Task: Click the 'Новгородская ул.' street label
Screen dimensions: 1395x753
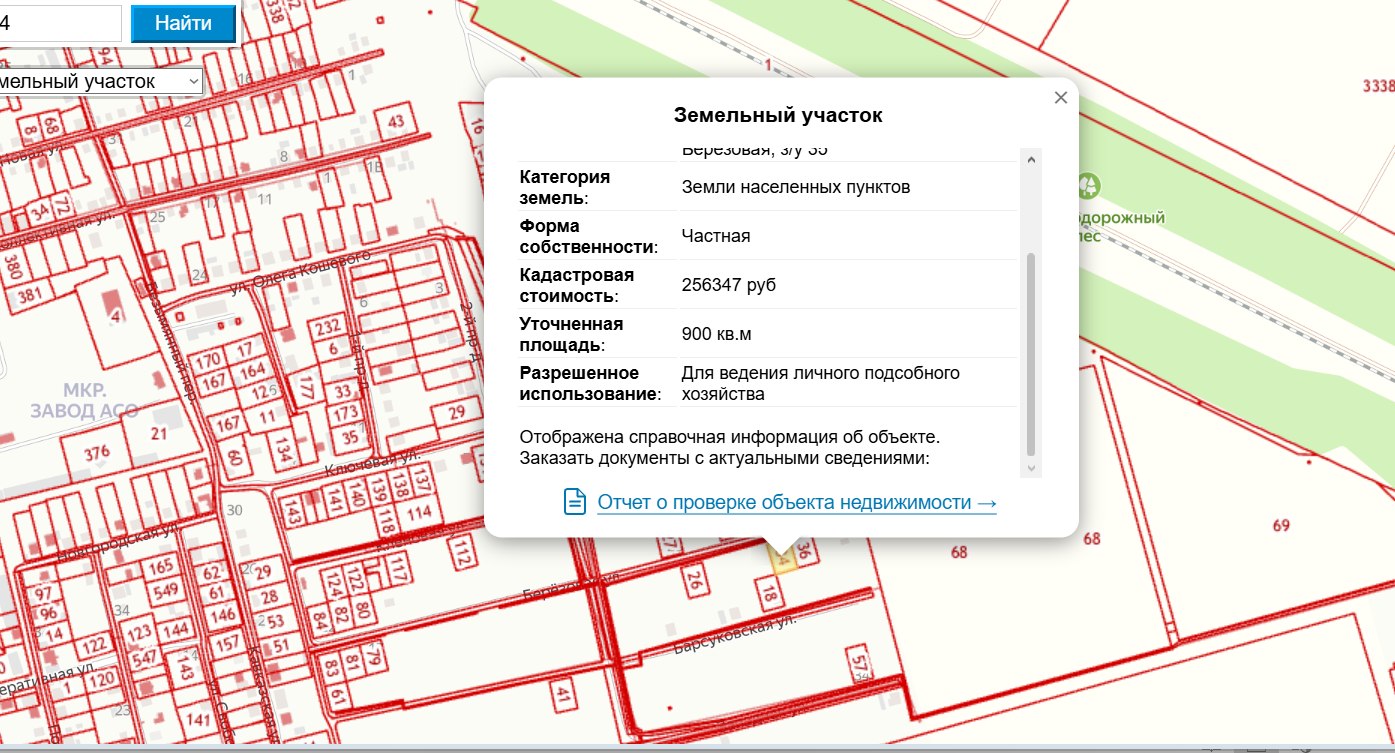Action: 118,541
